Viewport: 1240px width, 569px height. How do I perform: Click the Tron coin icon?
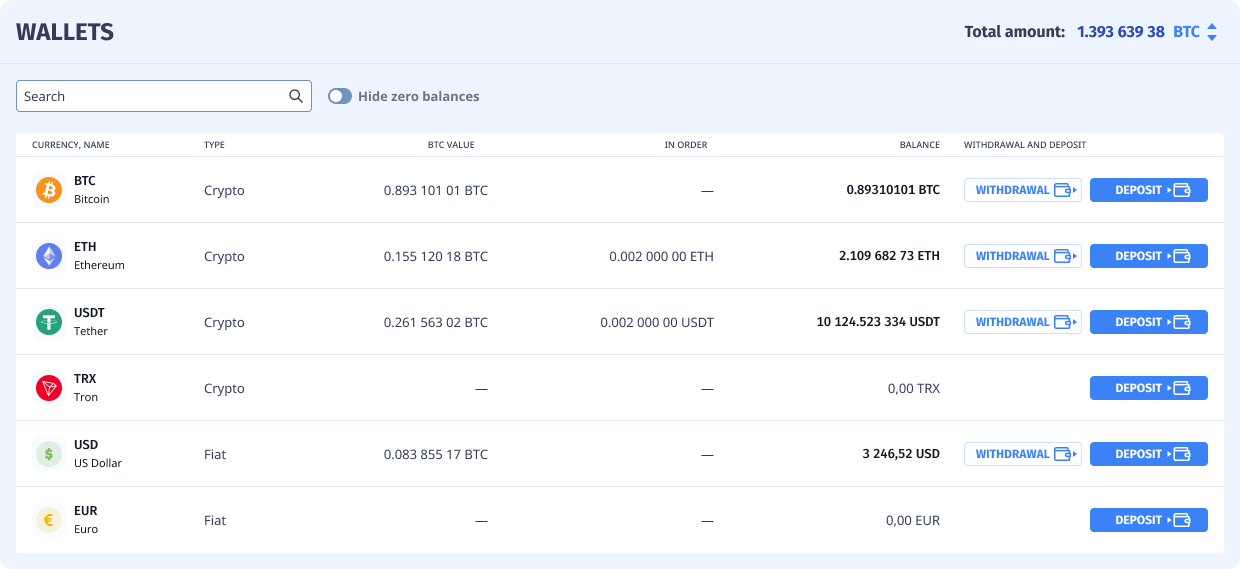(49, 388)
